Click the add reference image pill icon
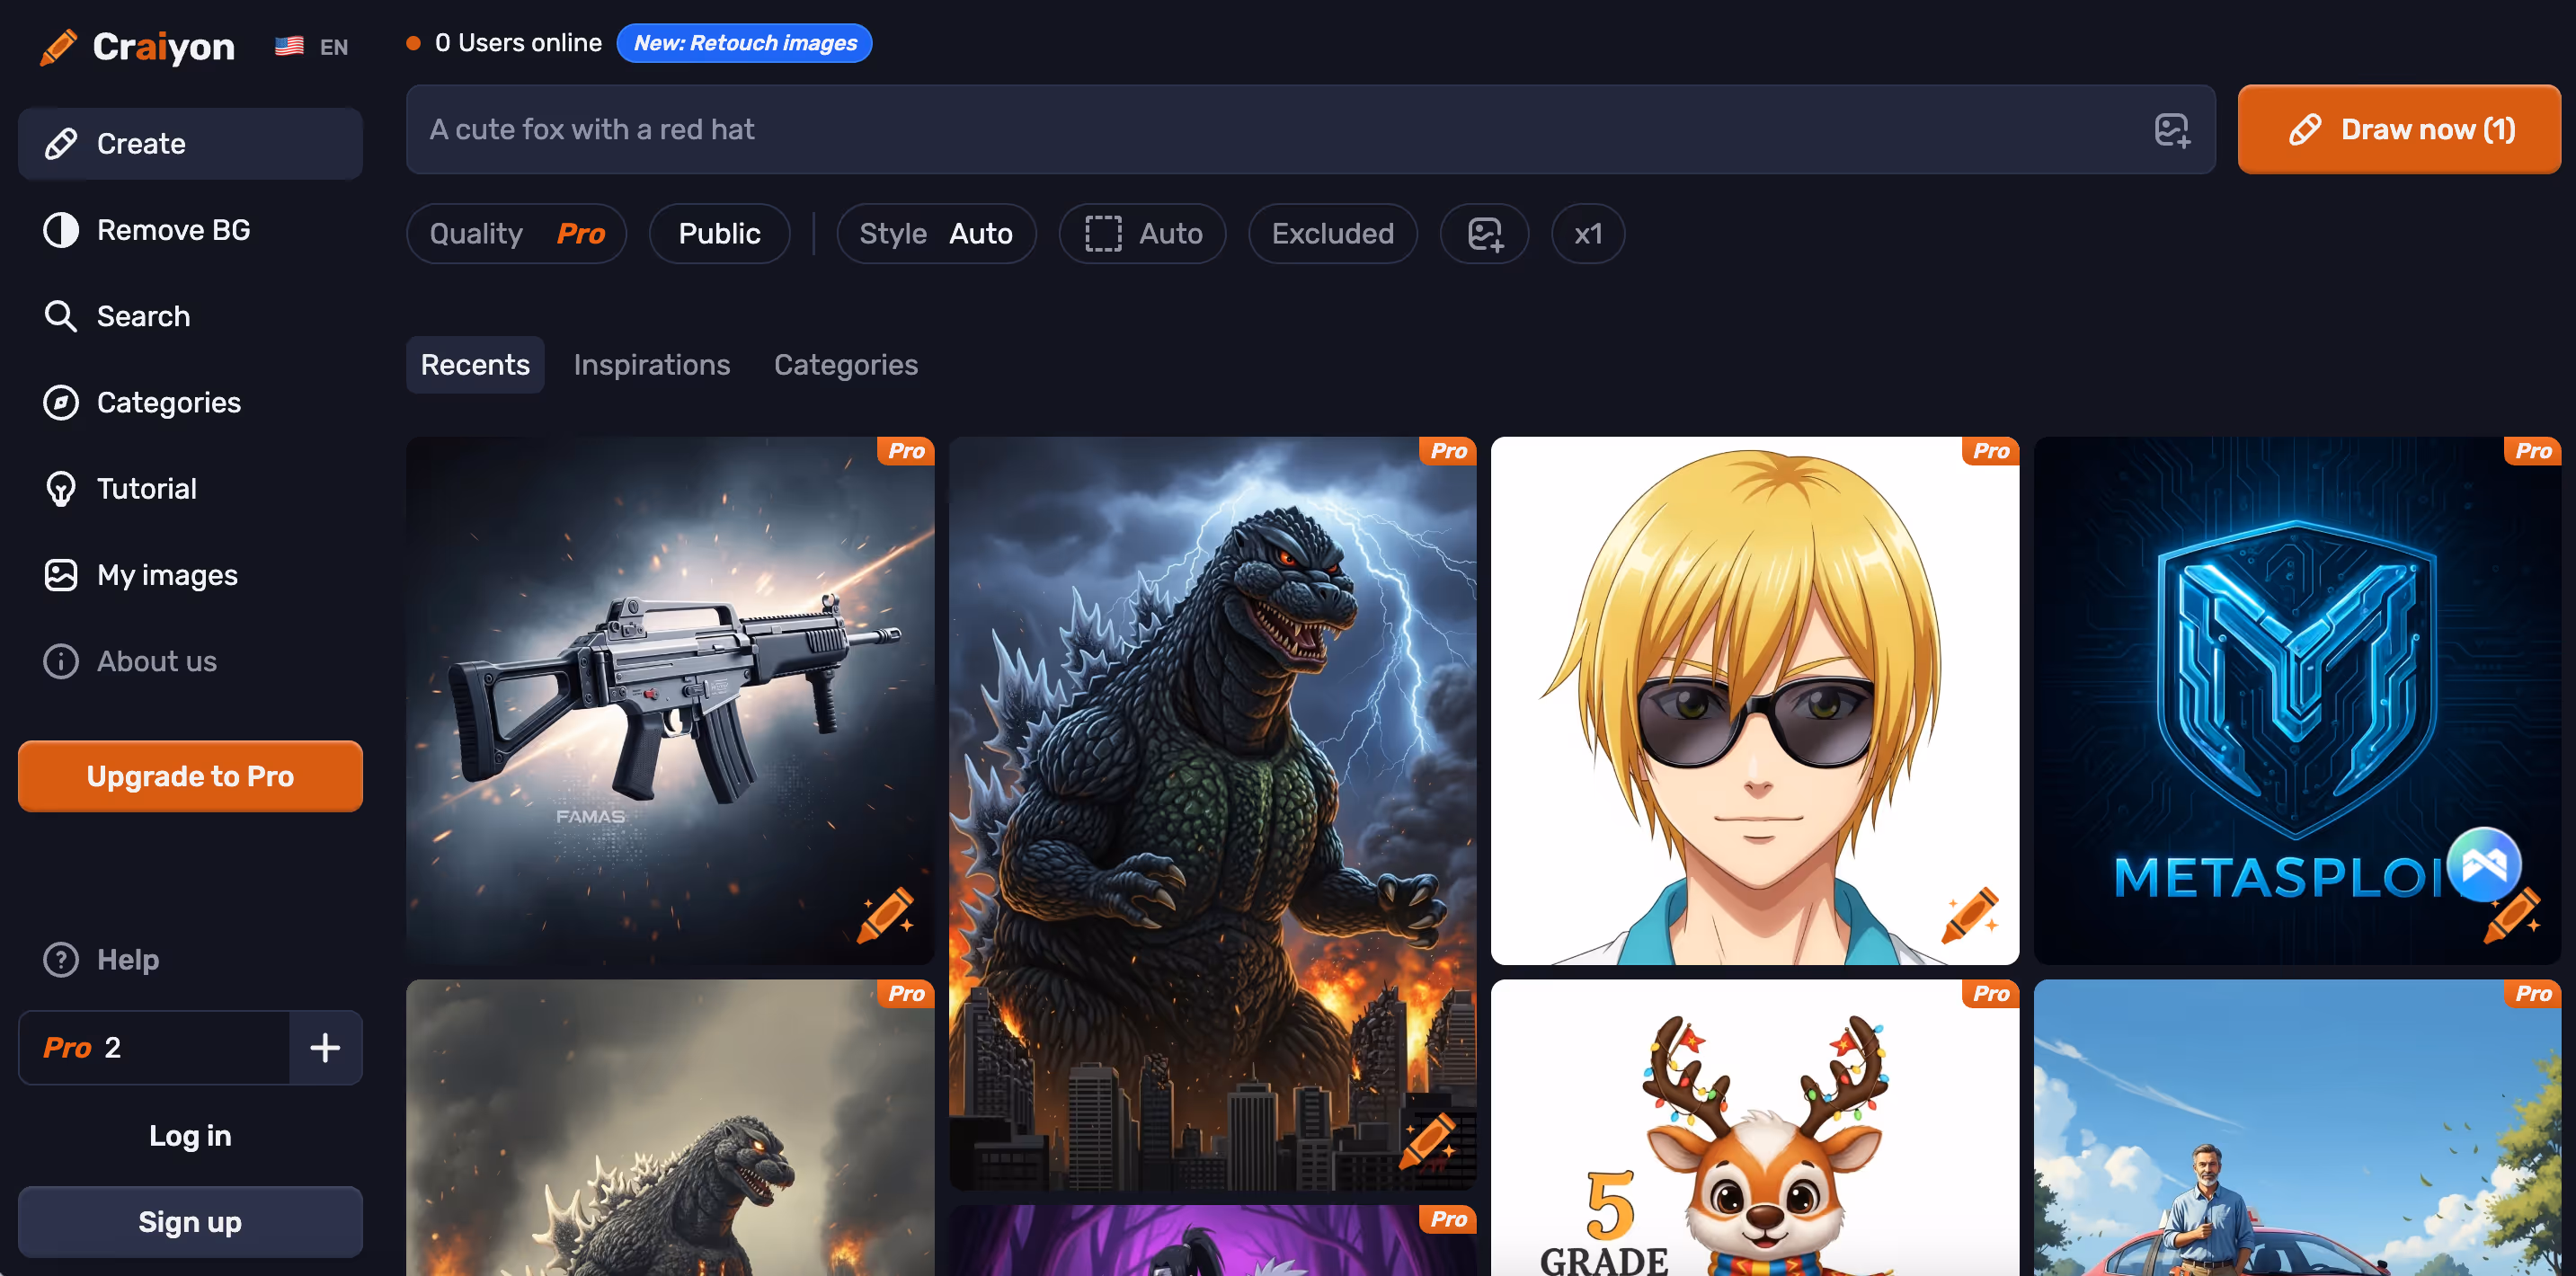 click(x=1484, y=234)
